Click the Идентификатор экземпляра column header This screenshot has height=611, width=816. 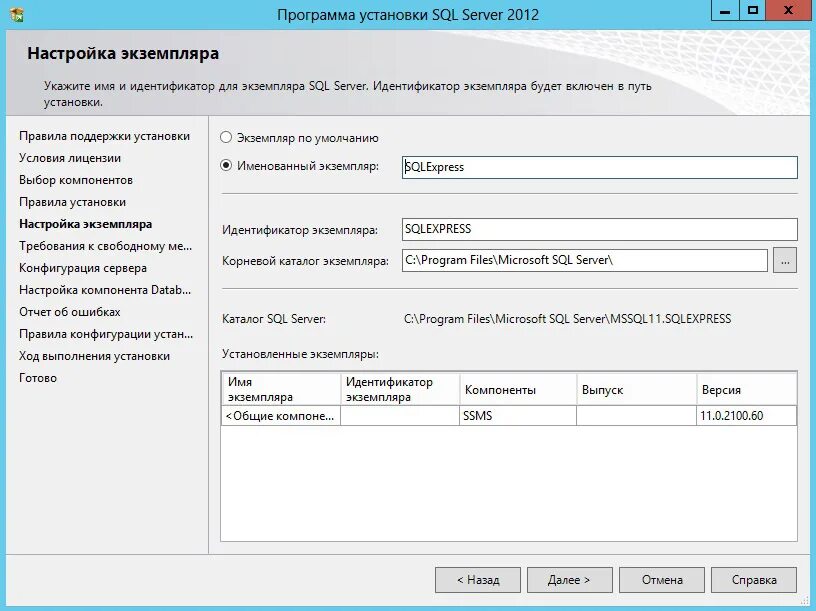(400, 389)
